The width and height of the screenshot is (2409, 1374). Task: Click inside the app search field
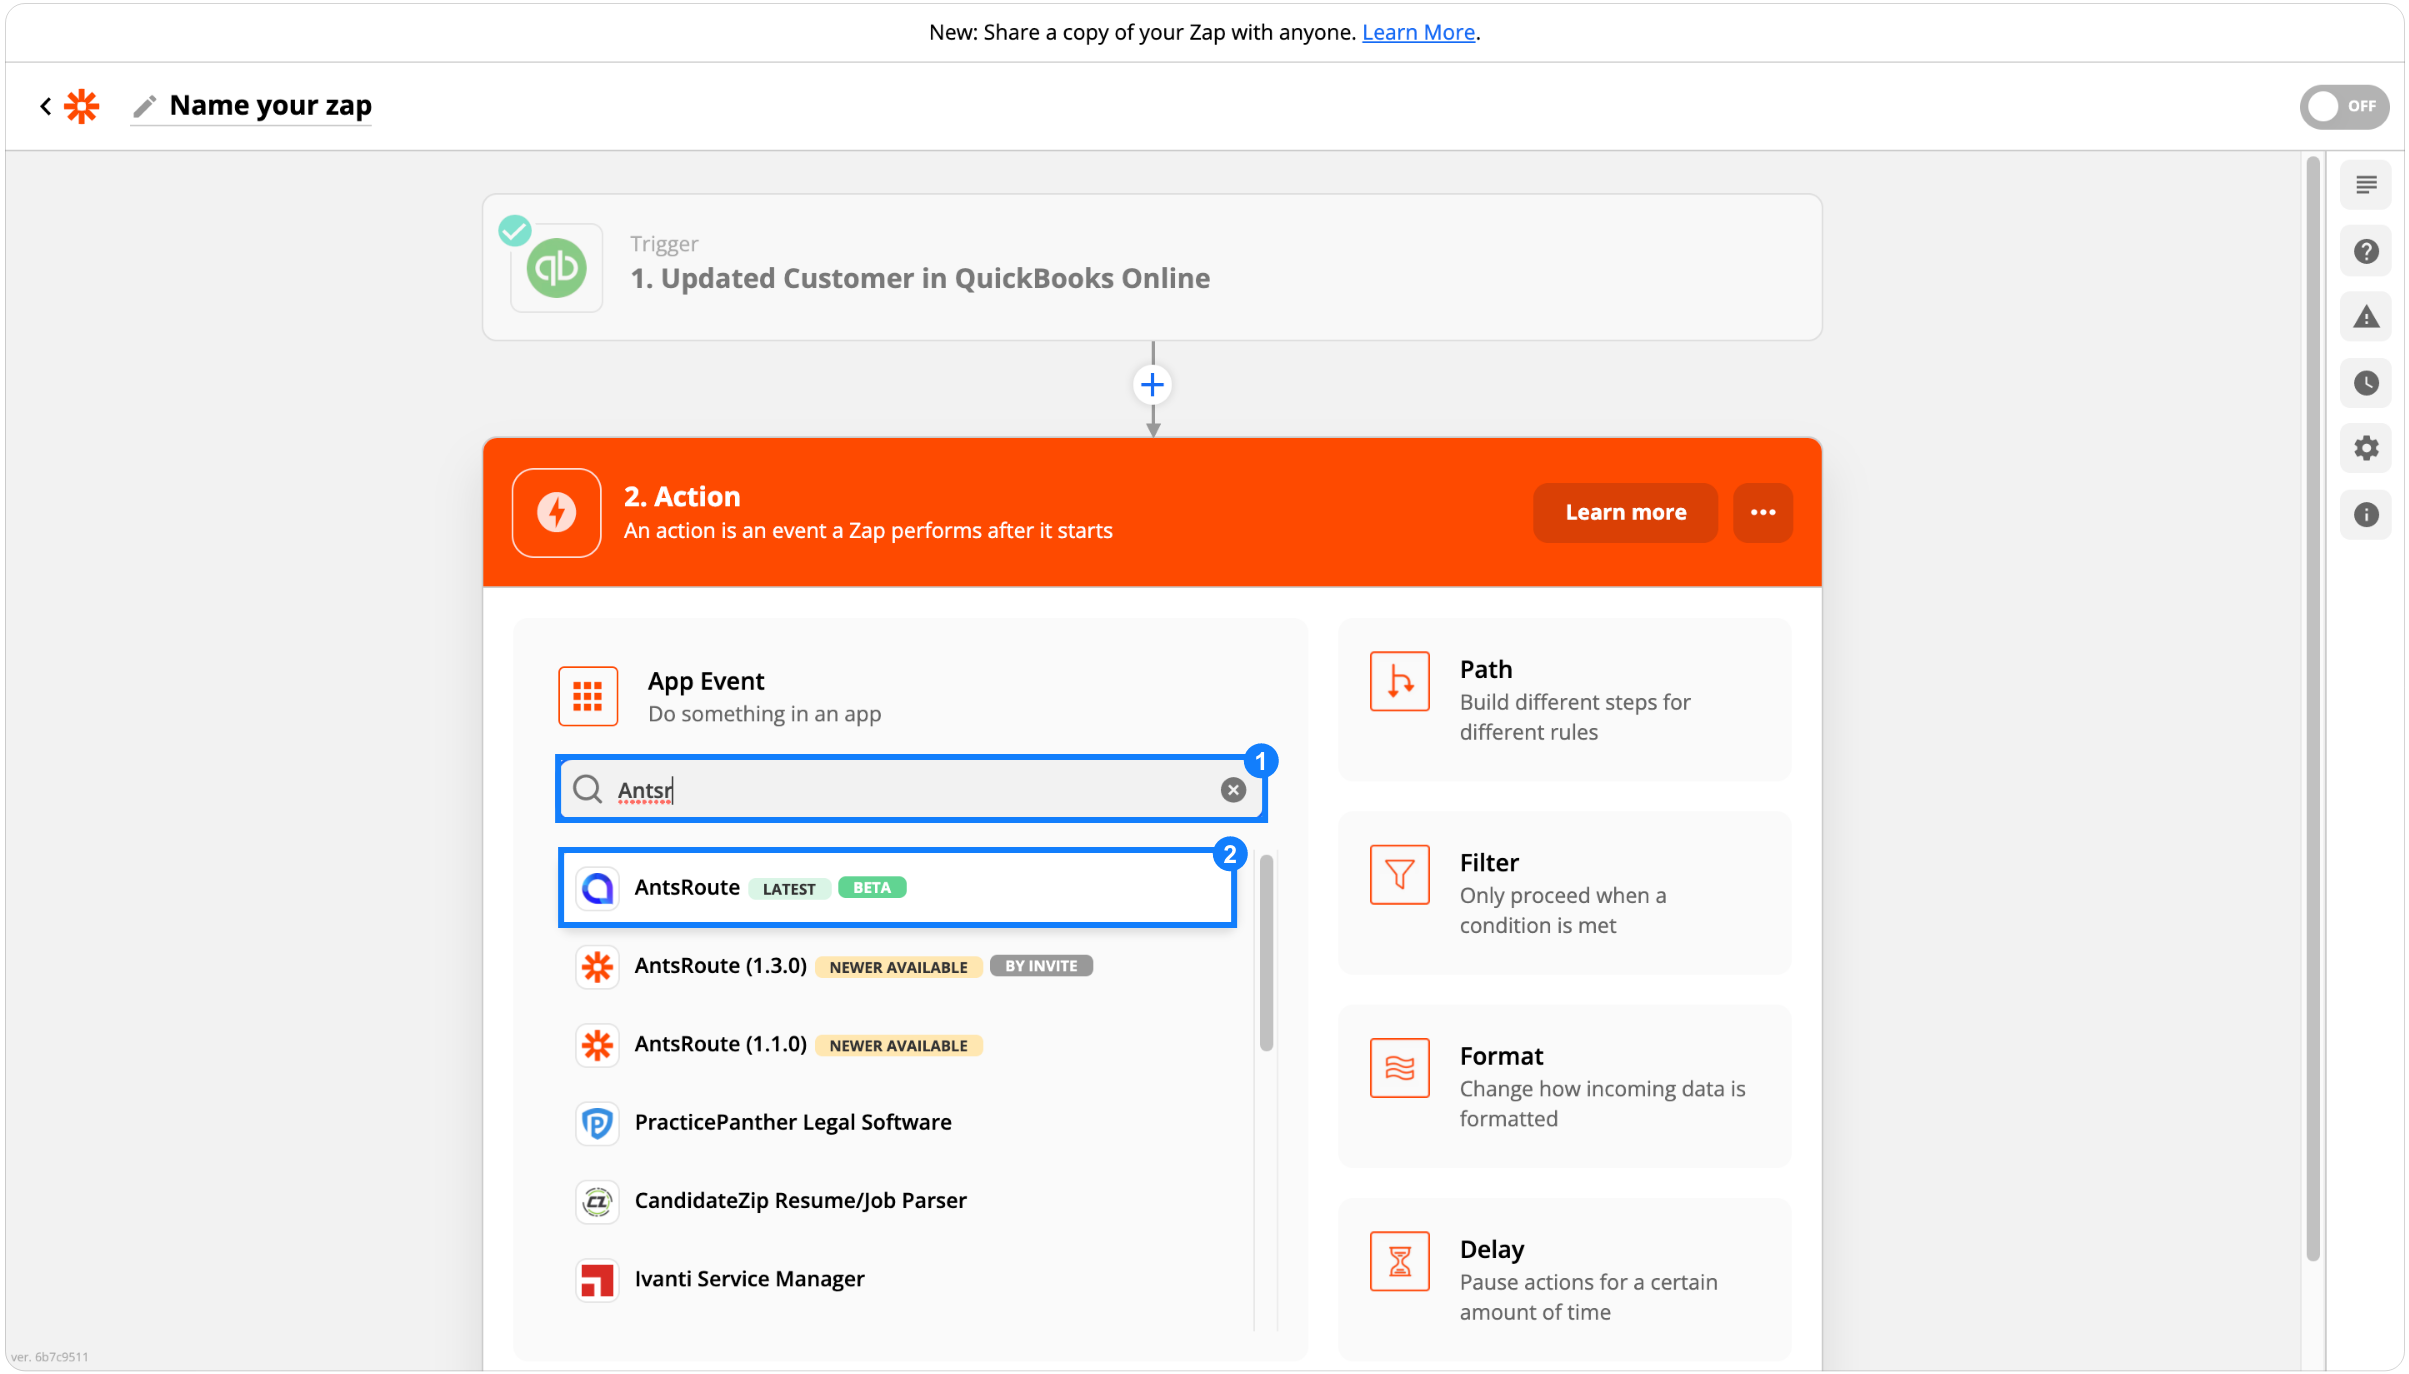coord(911,790)
